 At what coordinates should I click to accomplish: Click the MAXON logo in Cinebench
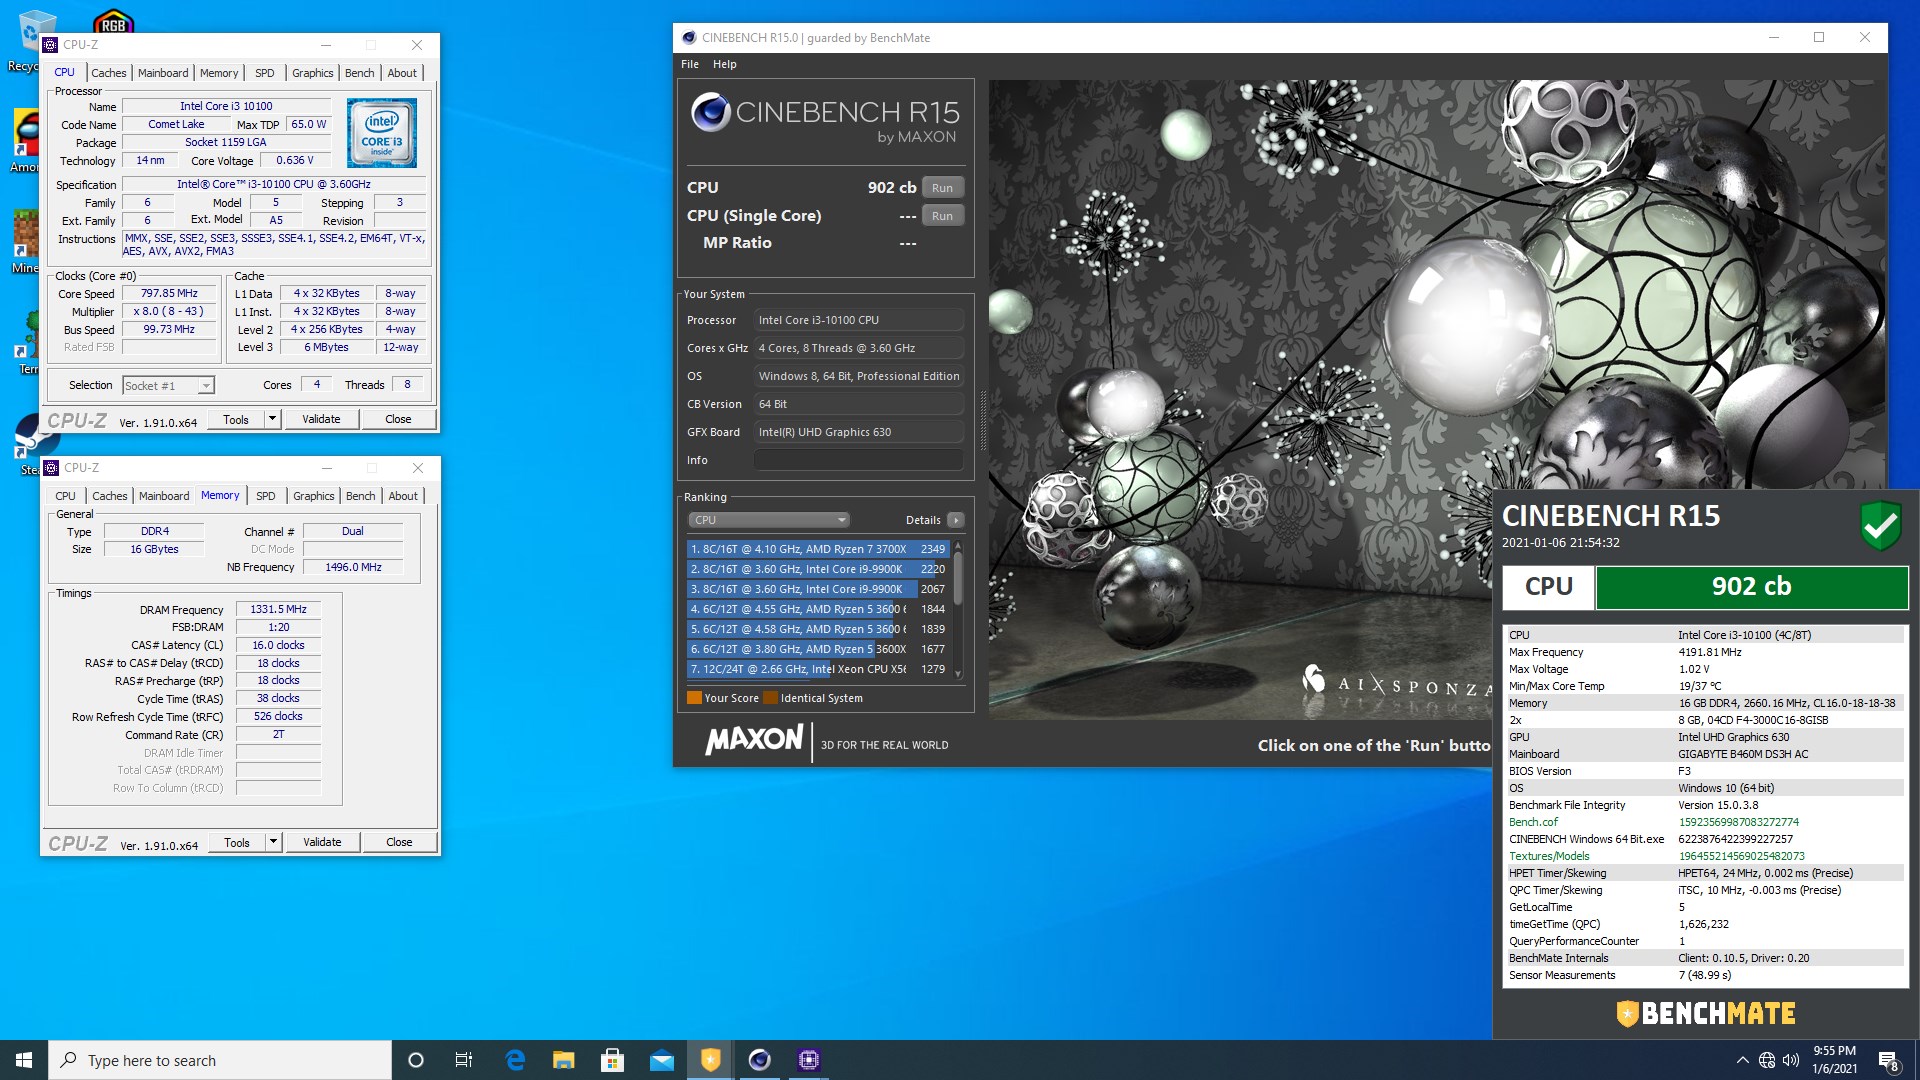pos(754,740)
